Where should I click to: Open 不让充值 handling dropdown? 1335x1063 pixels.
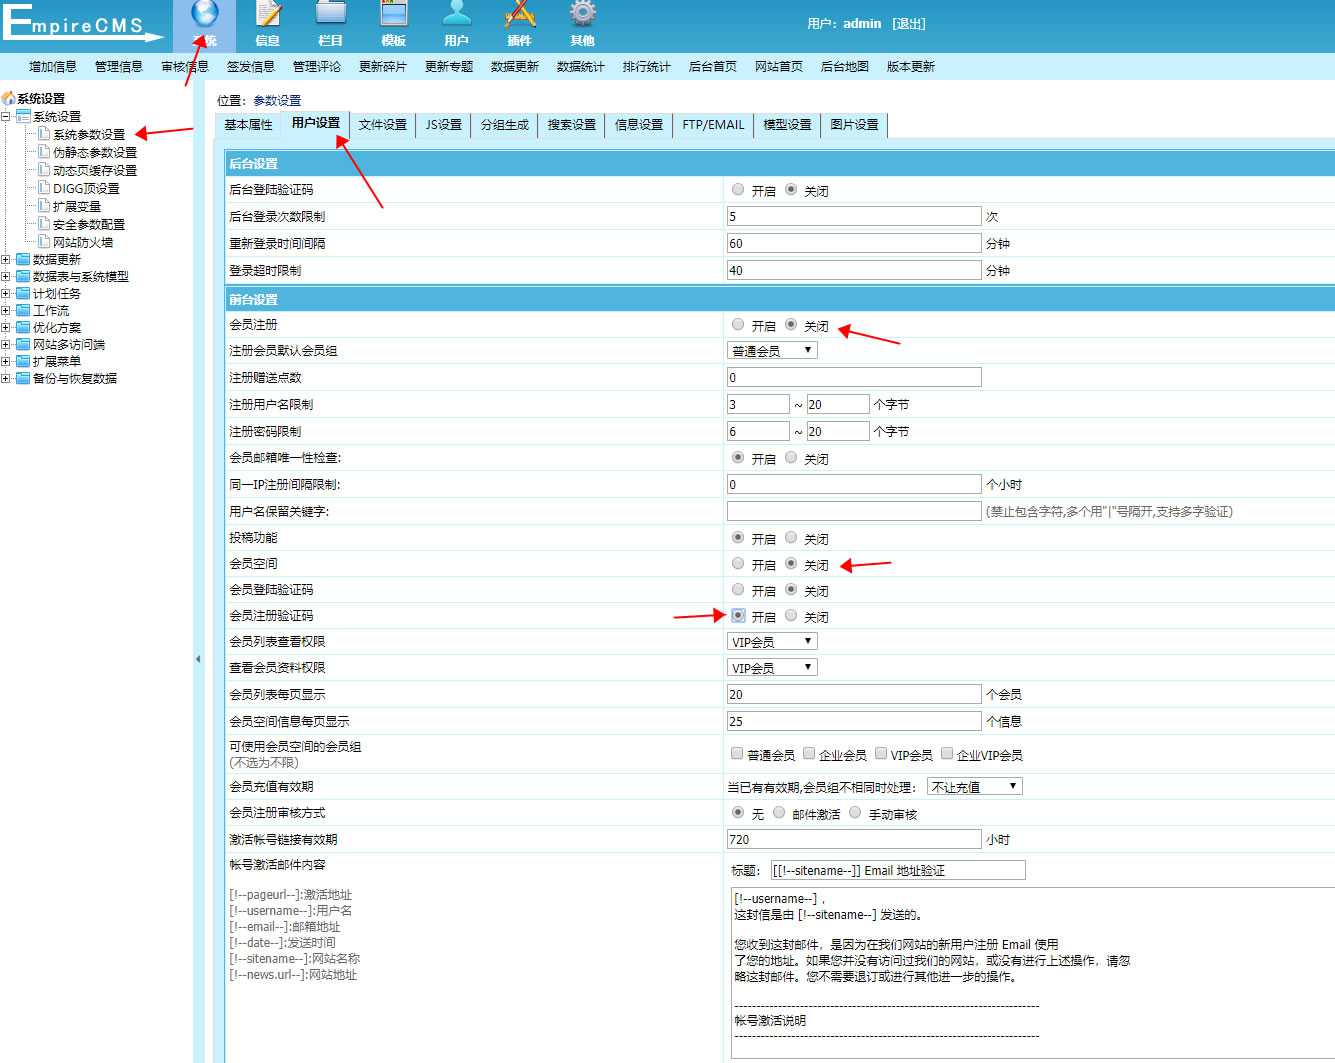pyautogui.click(x=974, y=786)
